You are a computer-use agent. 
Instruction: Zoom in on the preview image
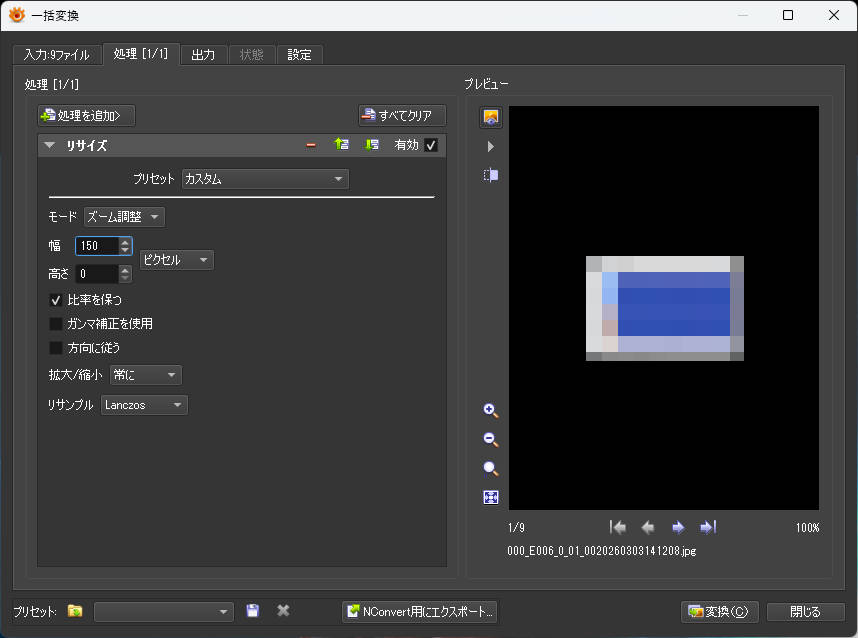[490, 411]
